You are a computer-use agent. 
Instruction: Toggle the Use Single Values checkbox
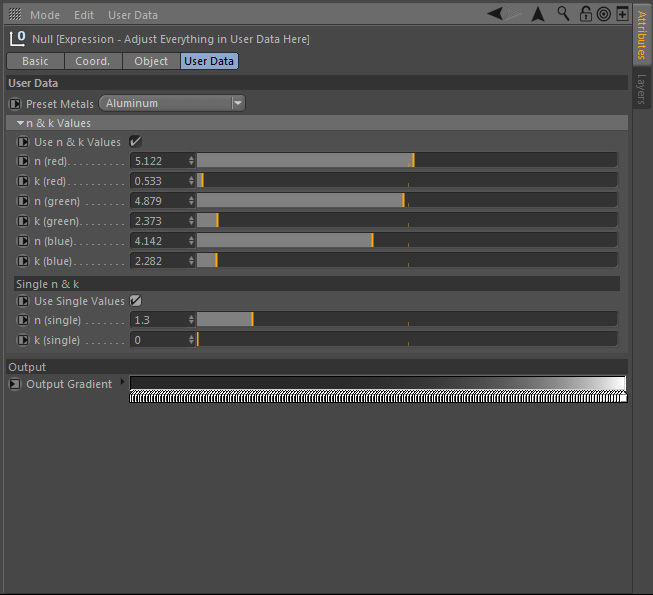click(135, 300)
